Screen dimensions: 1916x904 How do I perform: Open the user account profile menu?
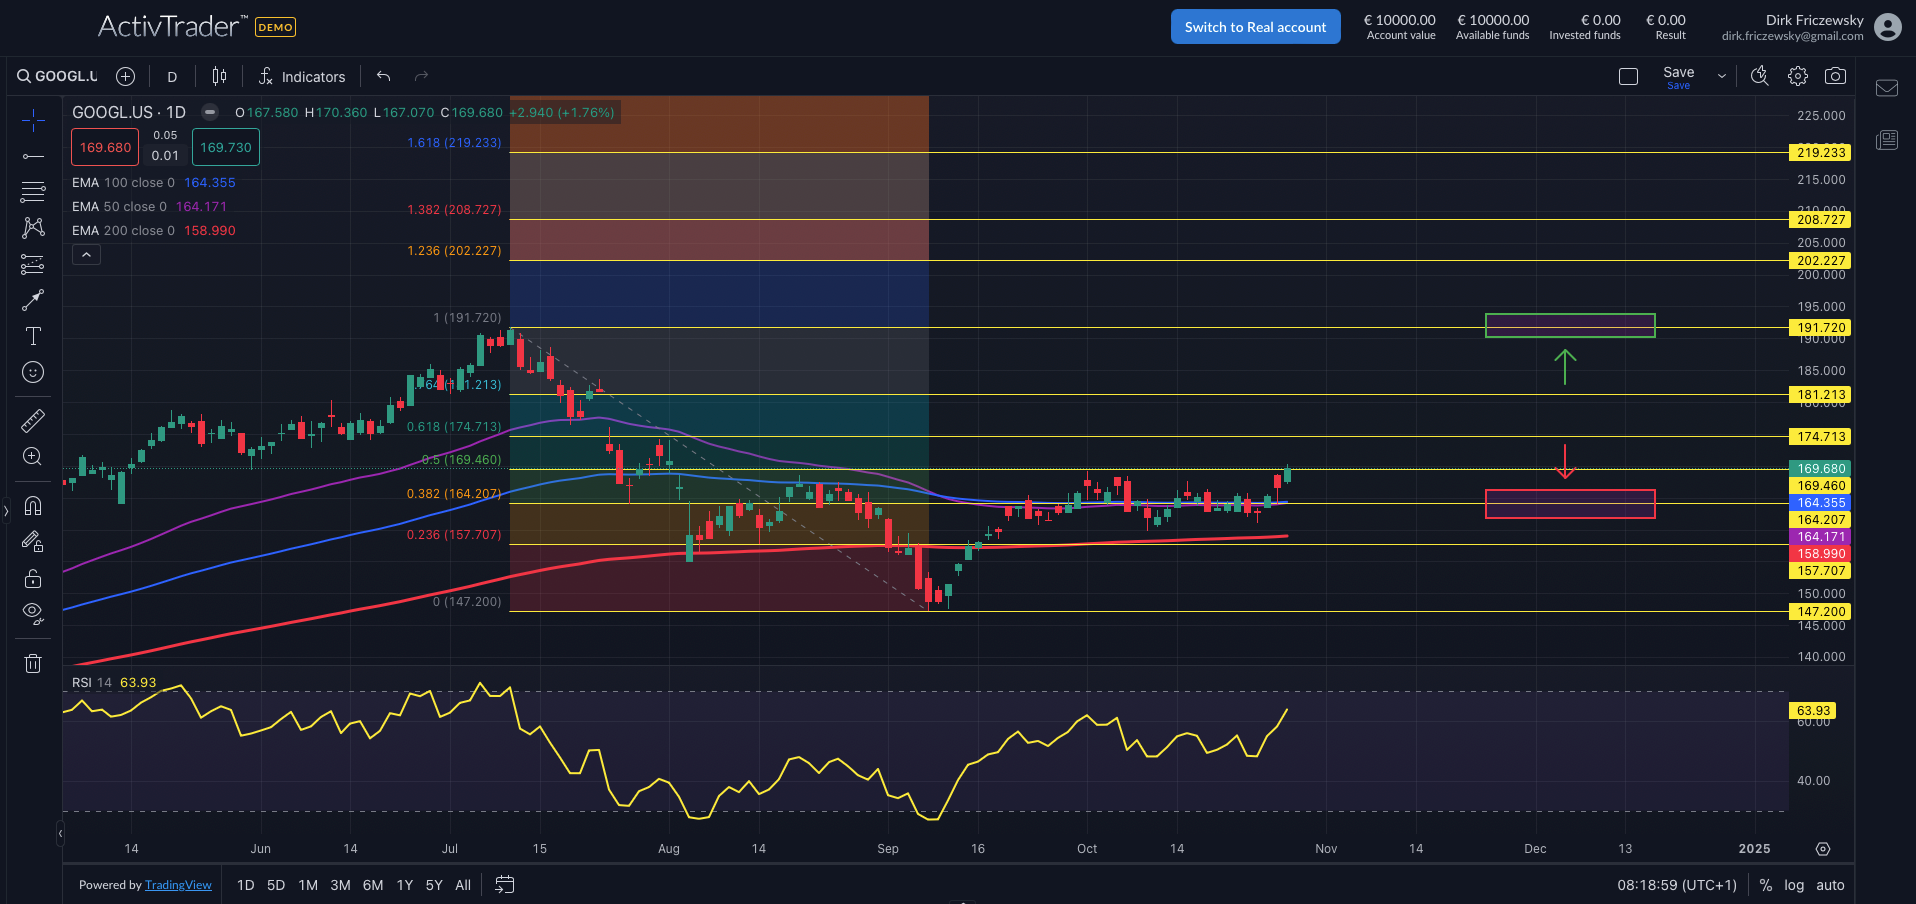(x=1888, y=27)
